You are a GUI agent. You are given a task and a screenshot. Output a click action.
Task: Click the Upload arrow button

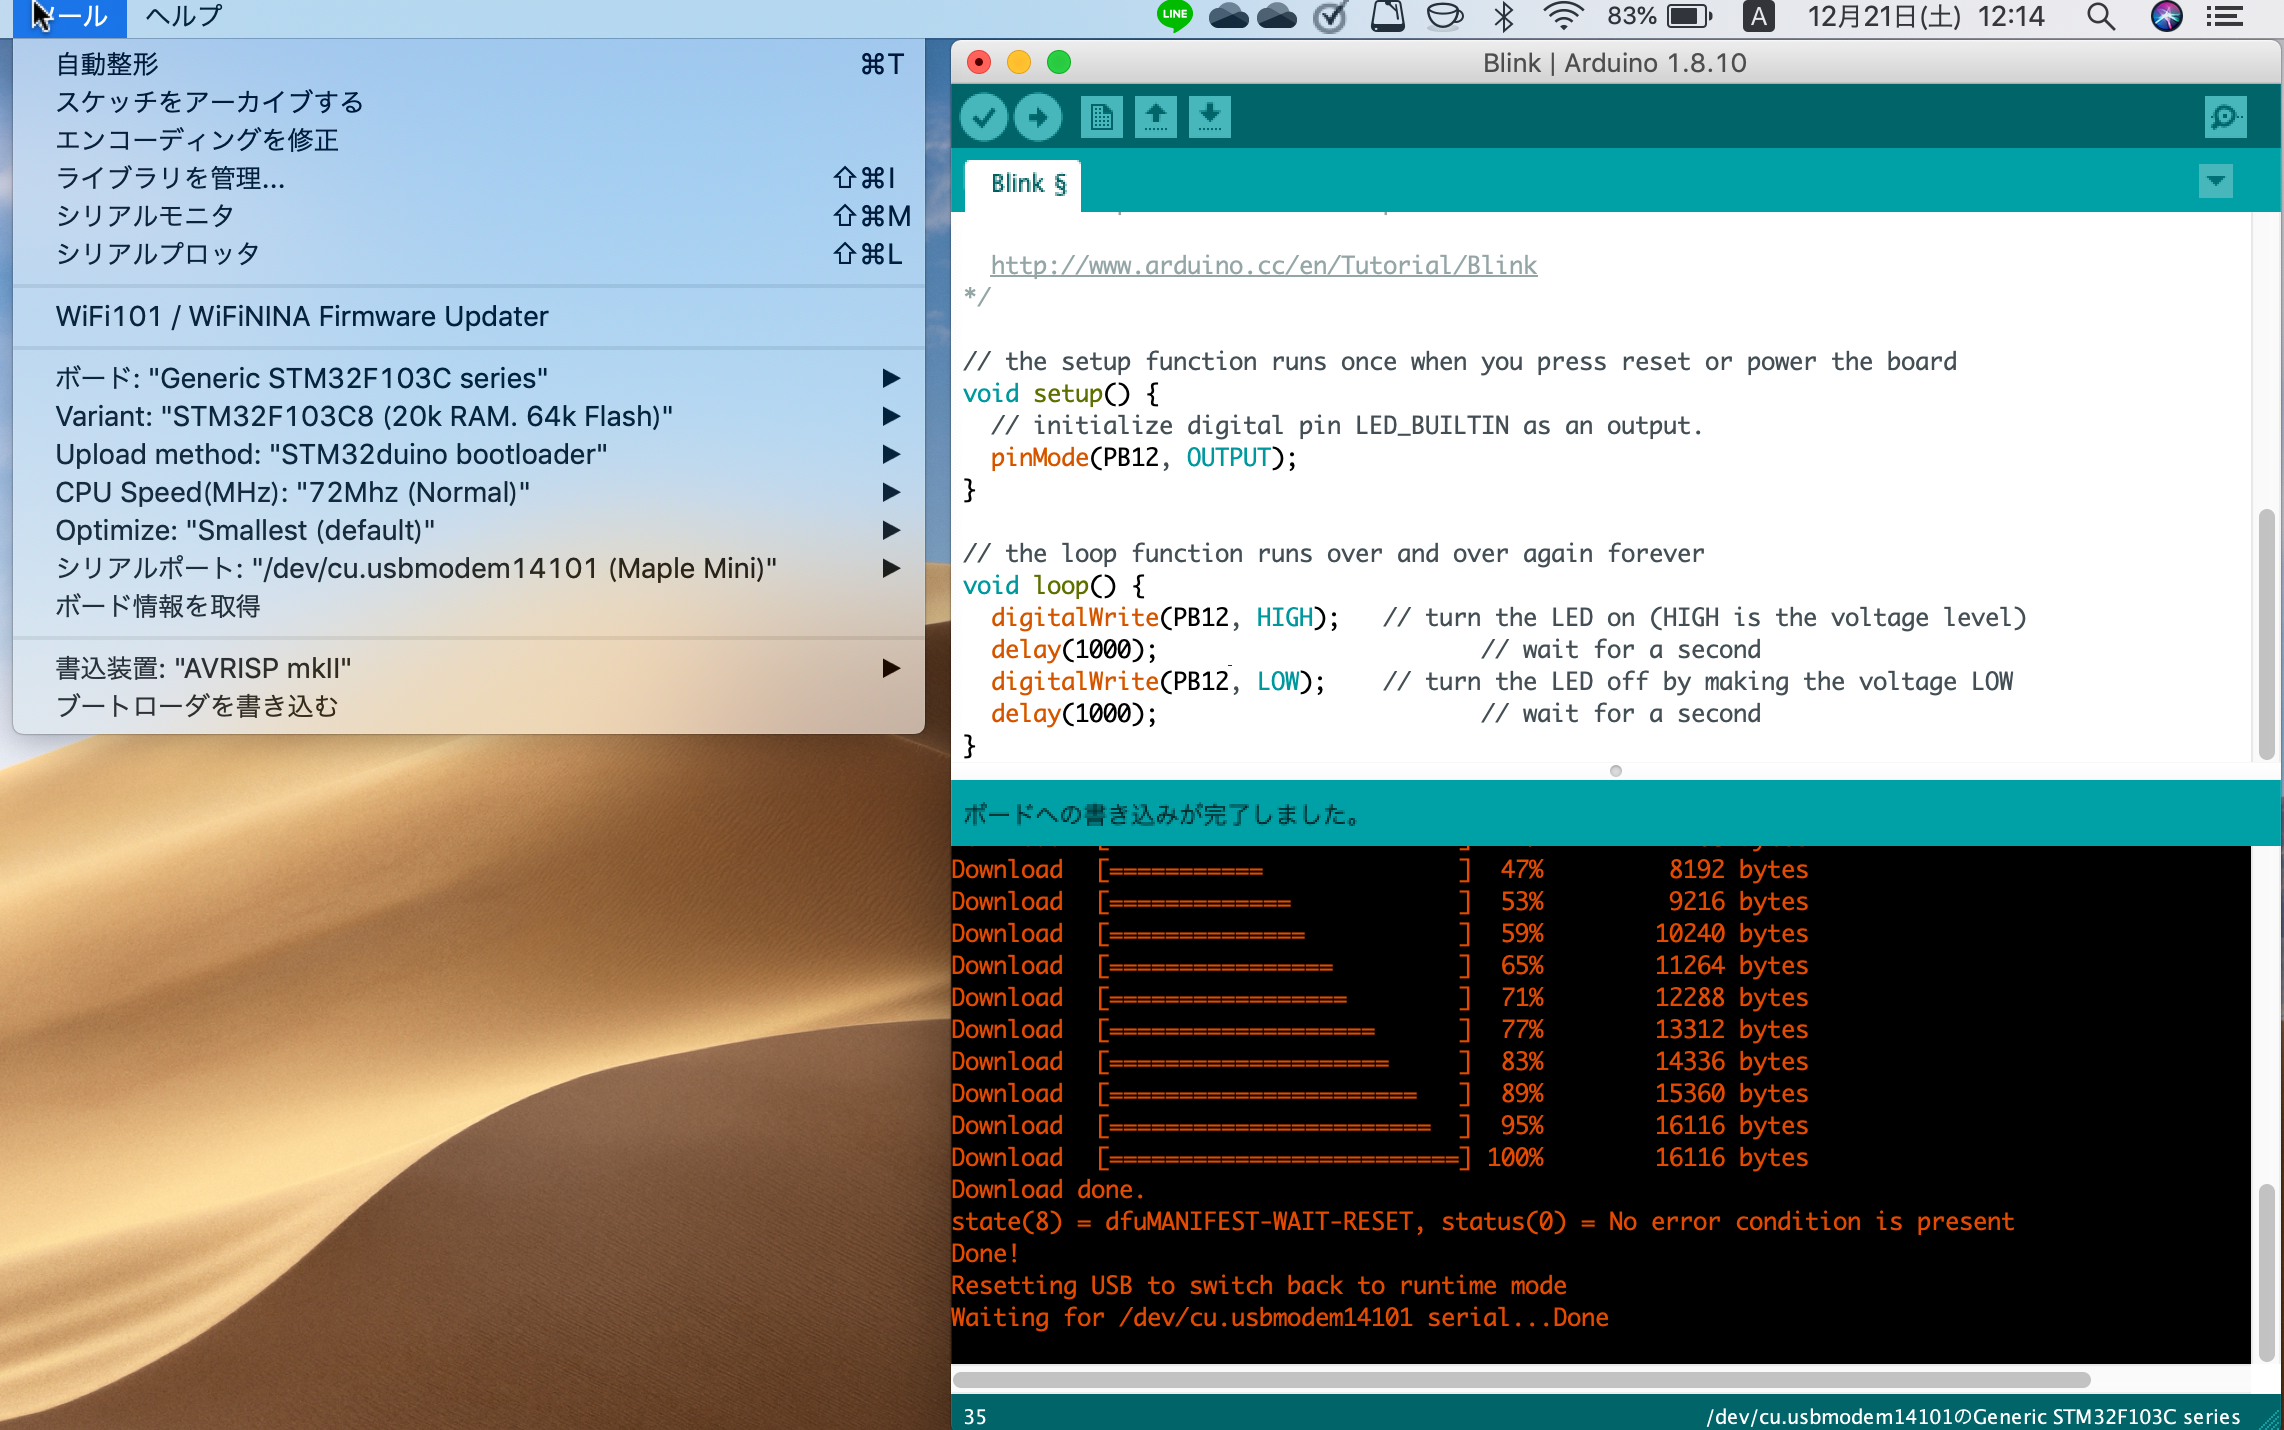pyautogui.click(x=1038, y=118)
